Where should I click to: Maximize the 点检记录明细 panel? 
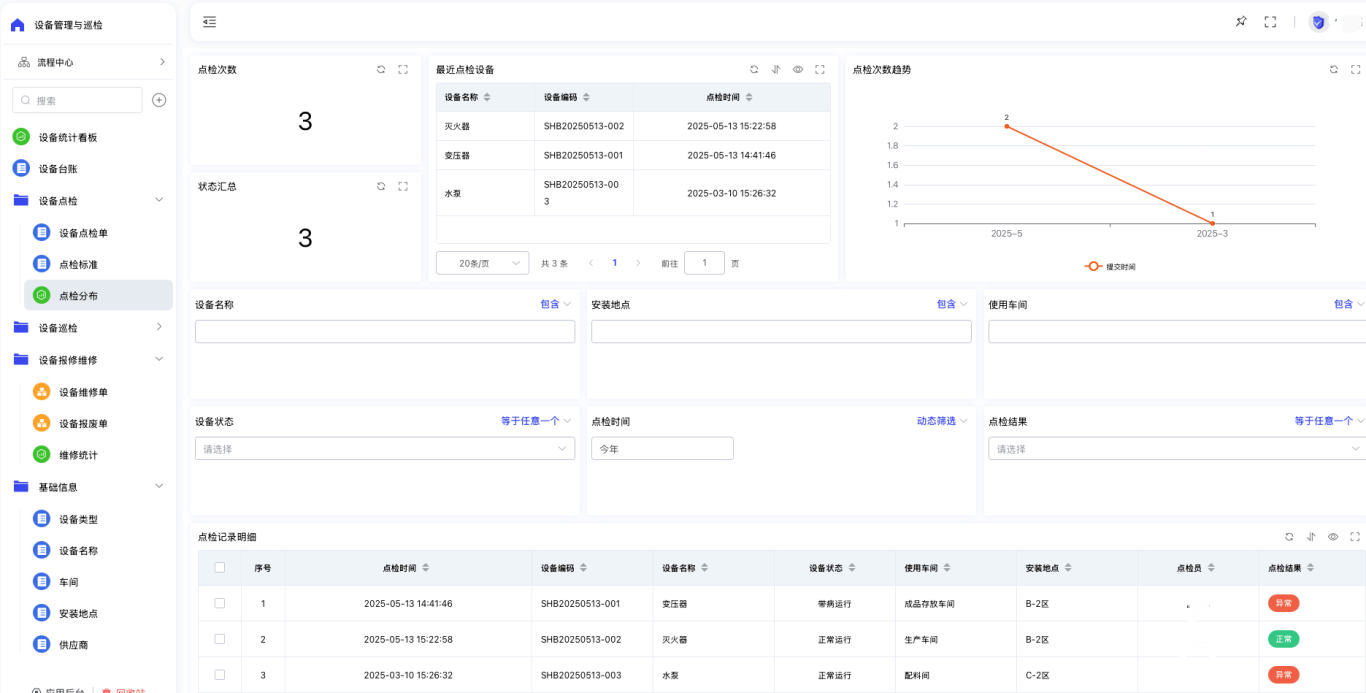point(1355,537)
